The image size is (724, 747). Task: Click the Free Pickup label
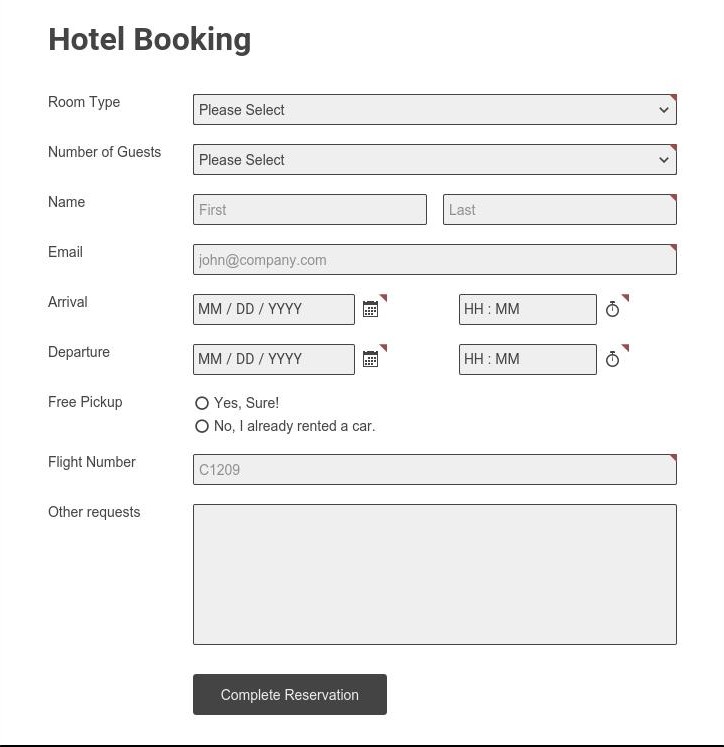click(x=85, y=402)
